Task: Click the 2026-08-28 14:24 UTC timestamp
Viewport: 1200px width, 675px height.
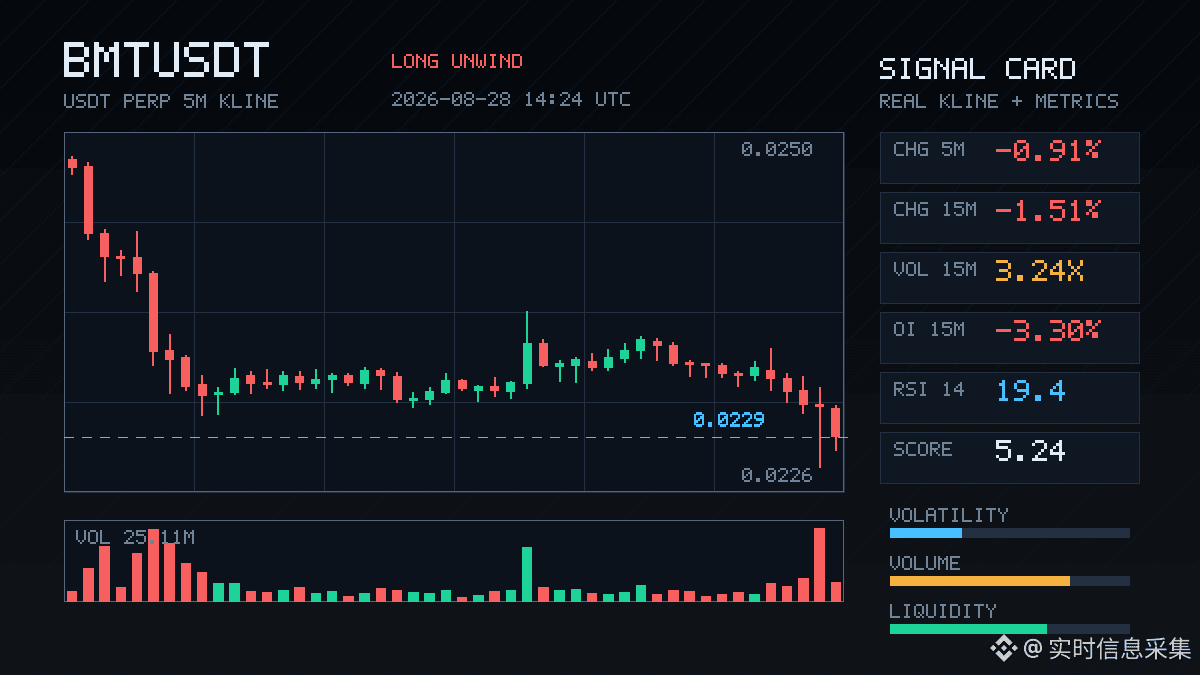Action: pos(511,99)
